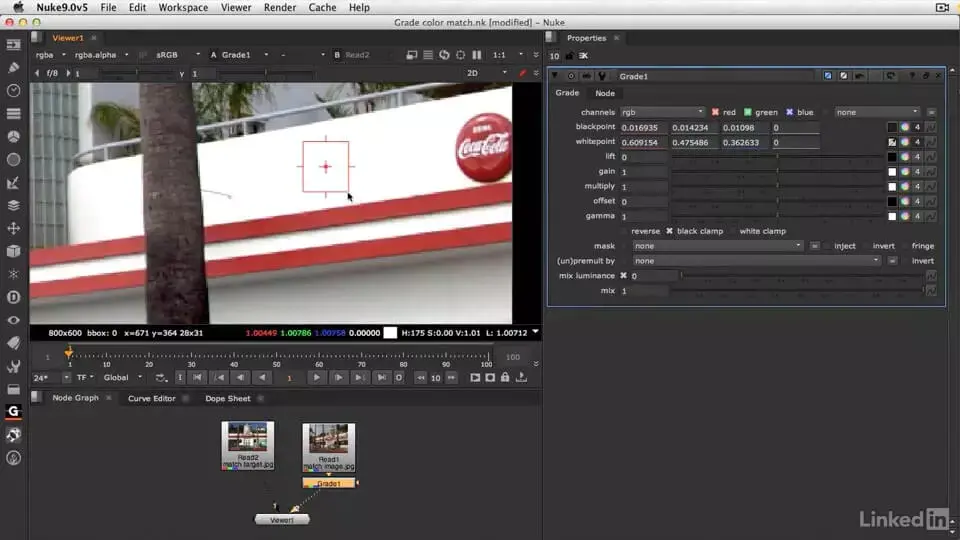Open blackpoint color wheel picker
Screen dimensions: 960x540
(904, 127)
